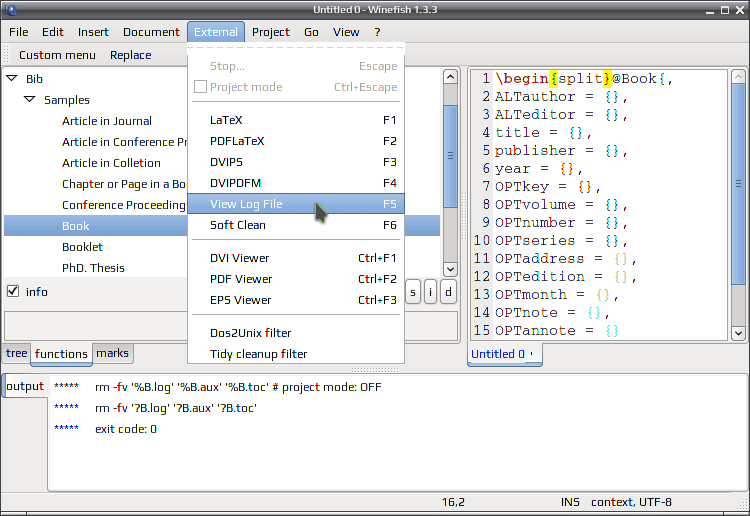Click the 's' button
The image size is (750, 516).
[x=413, y=292]
